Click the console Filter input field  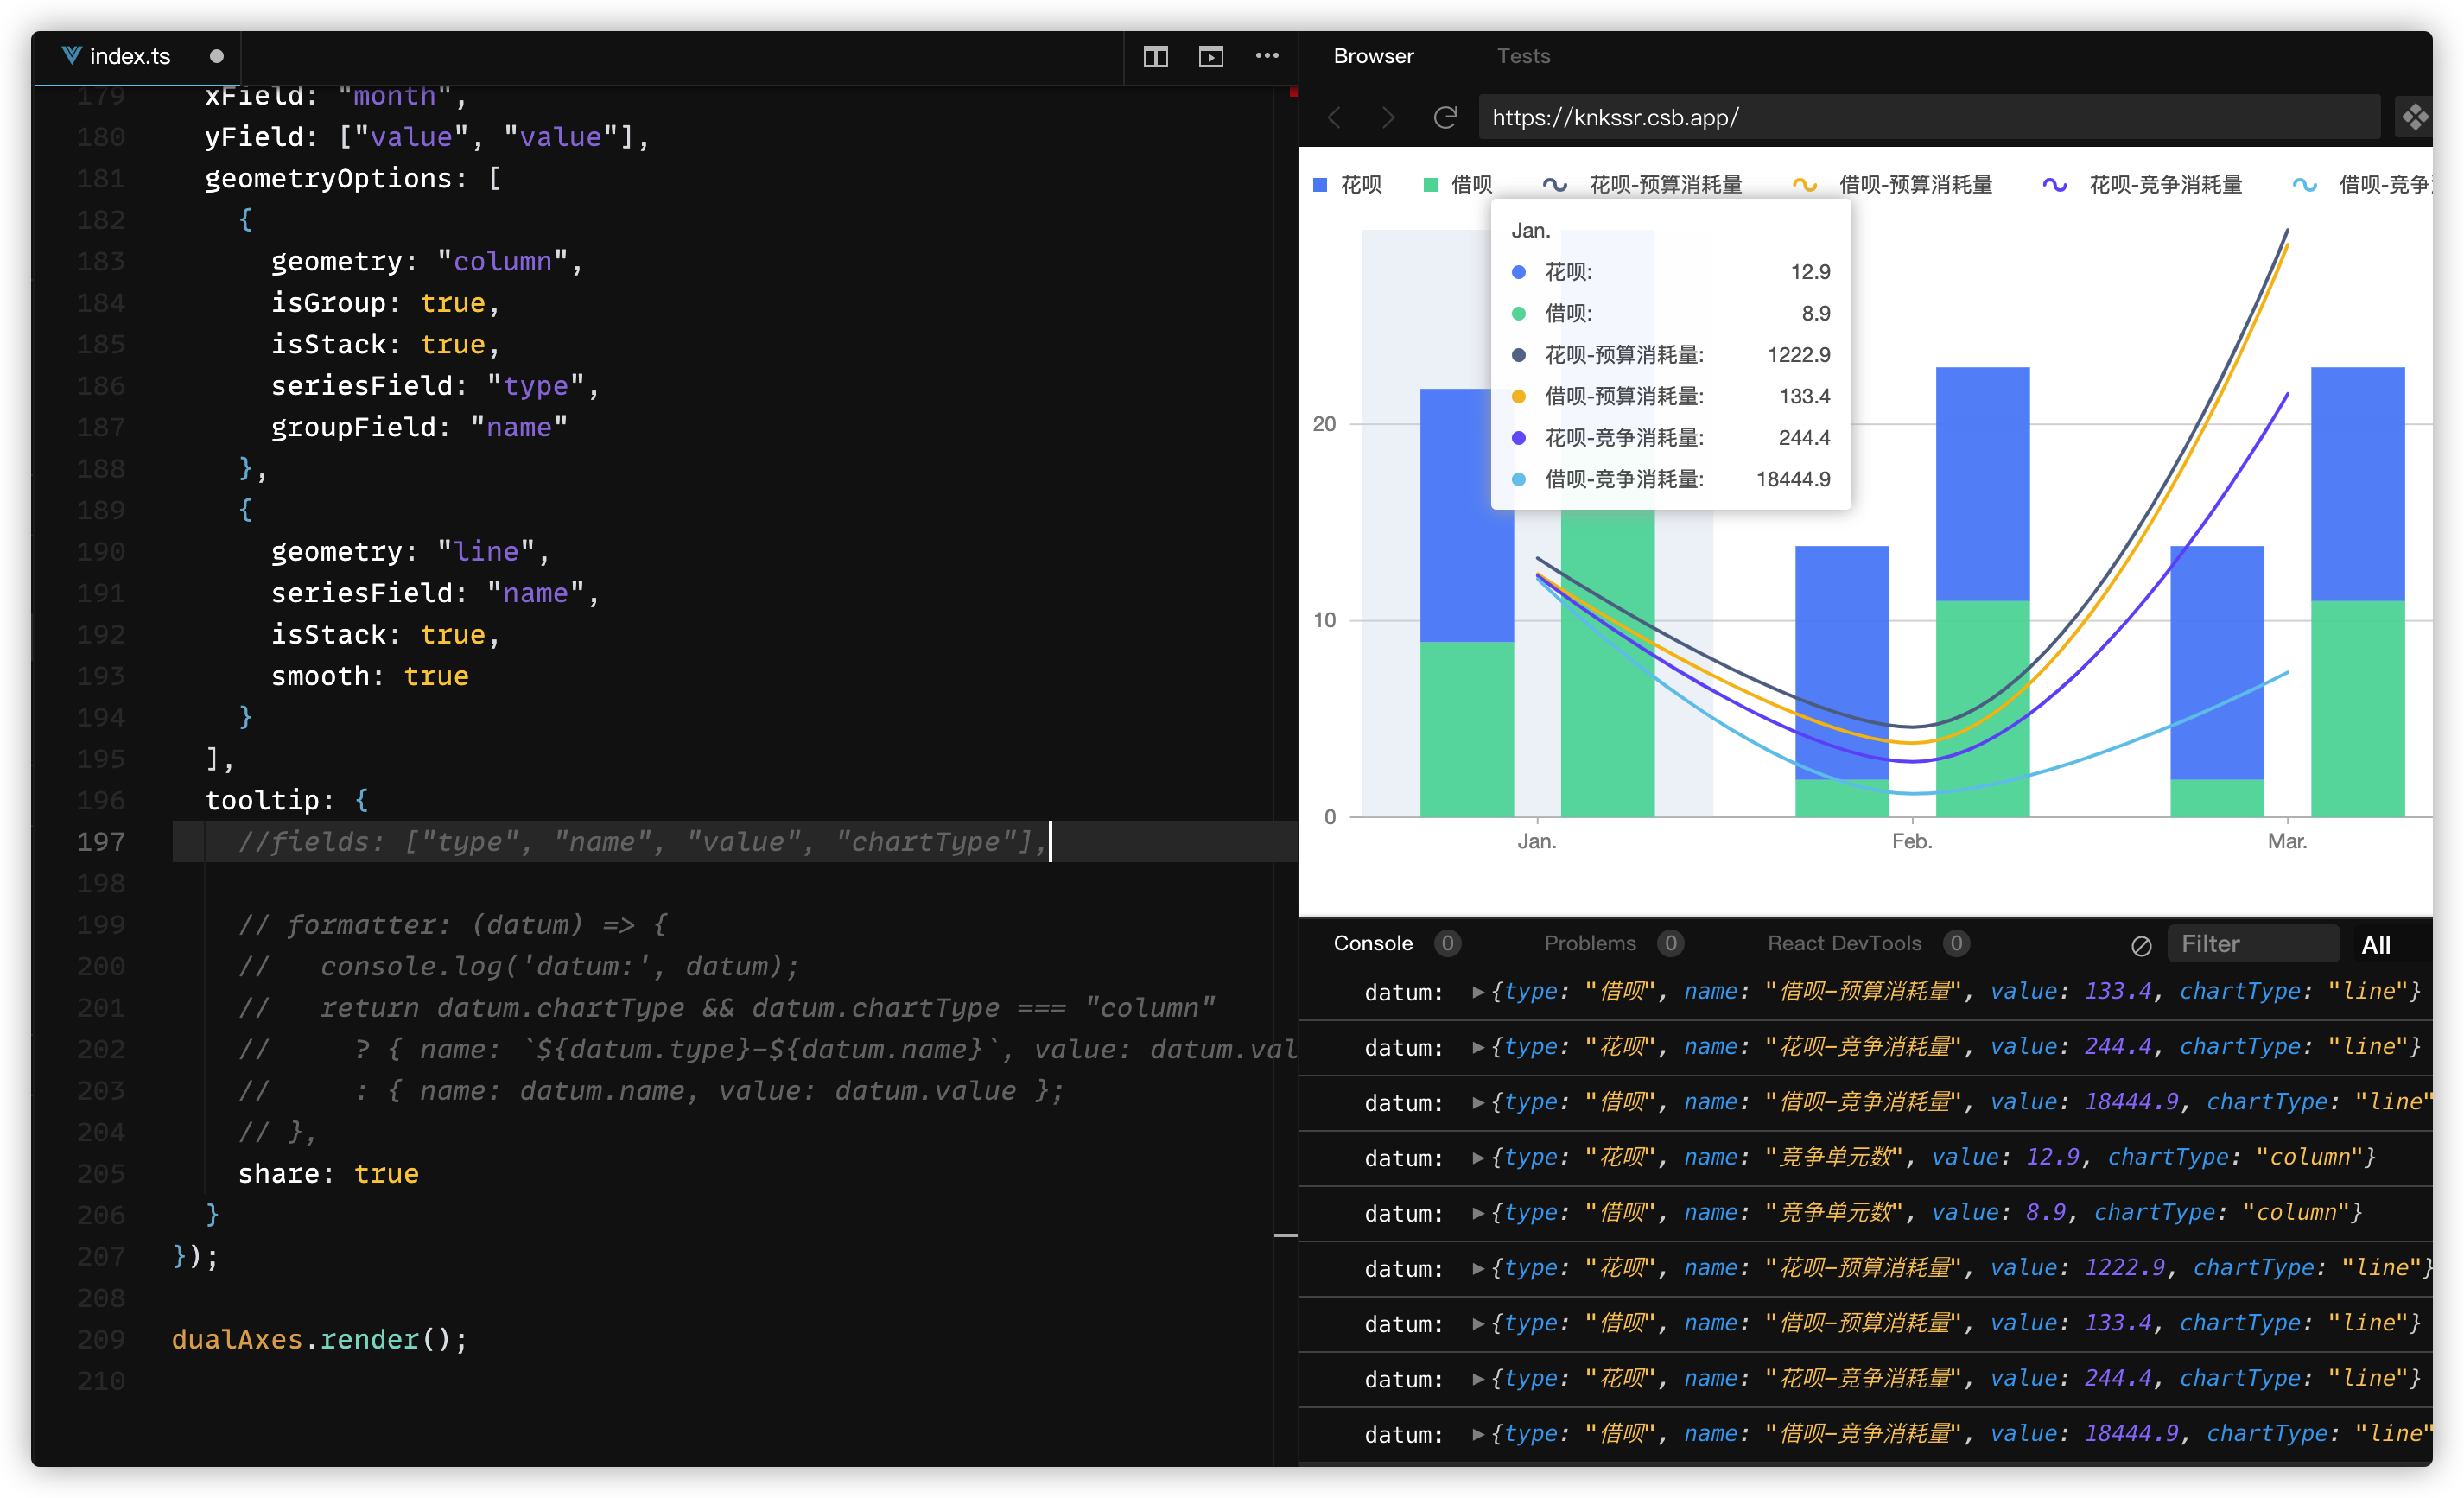click(x=2252, y=944)
